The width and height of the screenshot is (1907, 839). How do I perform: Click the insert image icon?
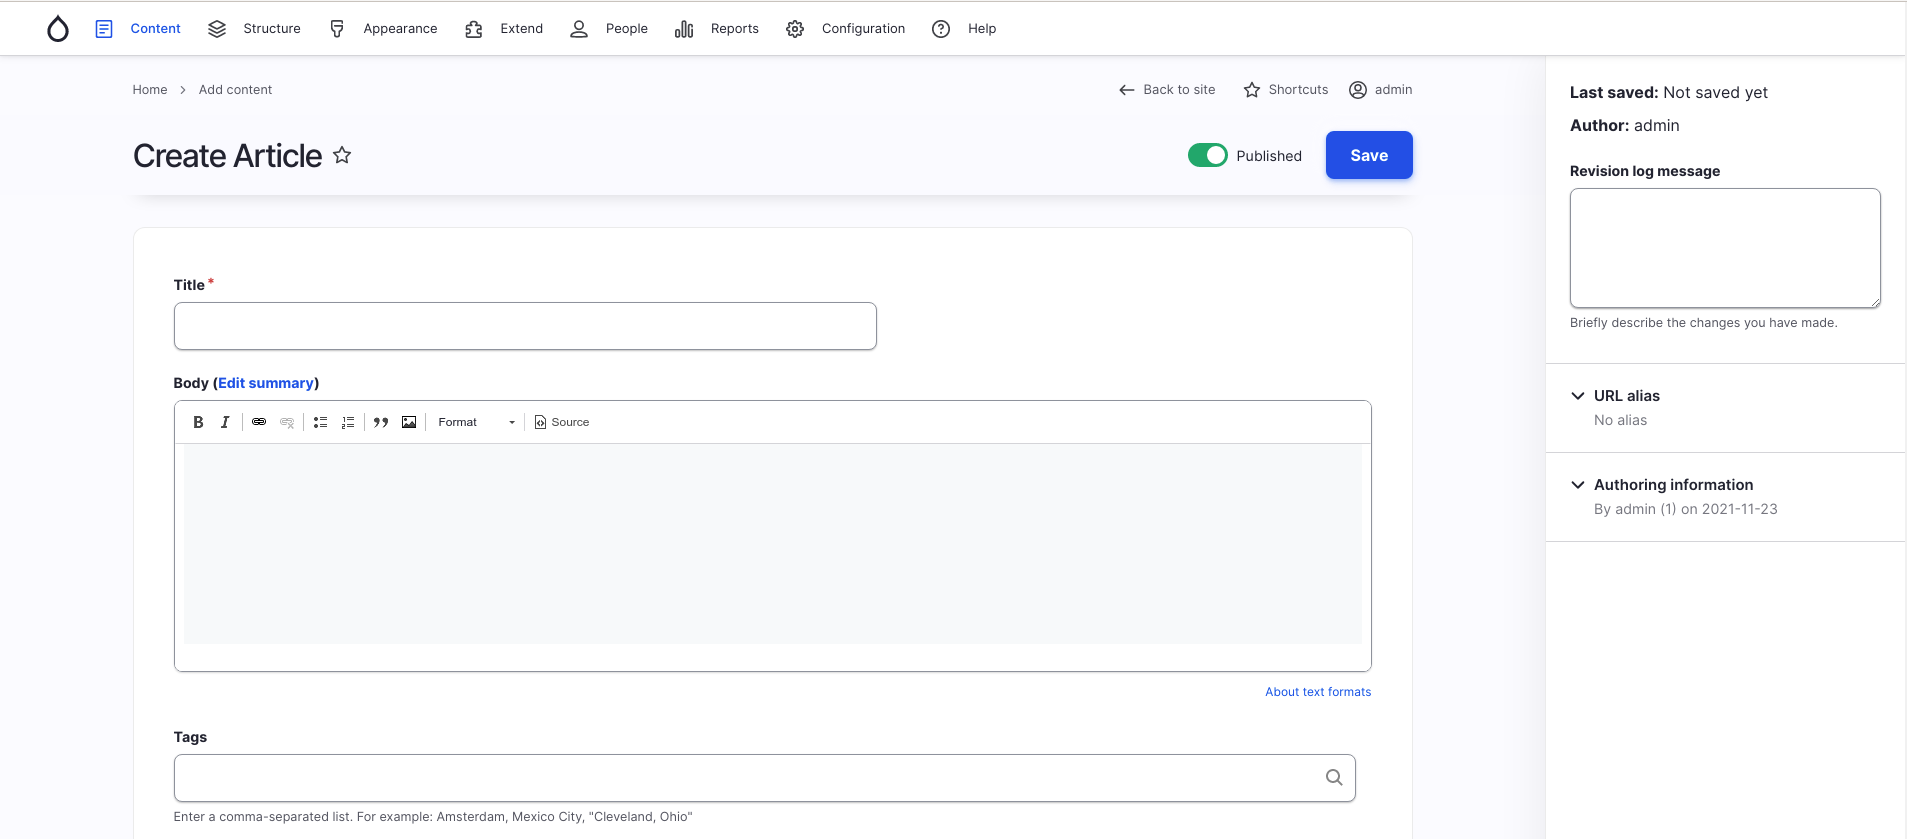pyautogui.click(x=409, y=422)
